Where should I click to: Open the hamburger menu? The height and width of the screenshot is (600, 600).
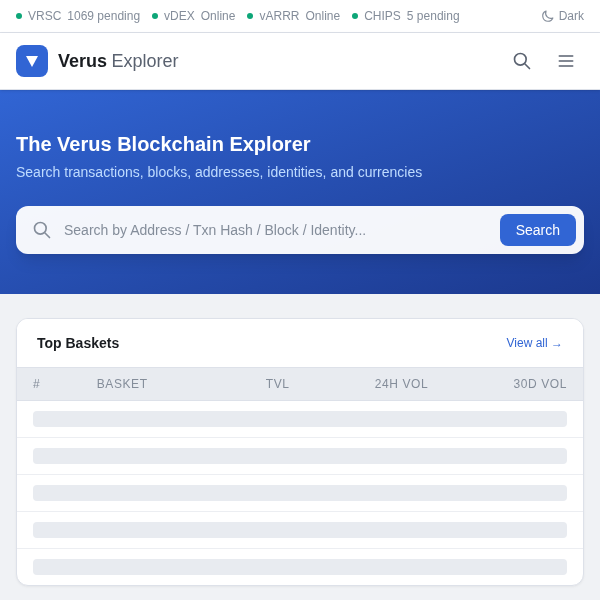566,61
